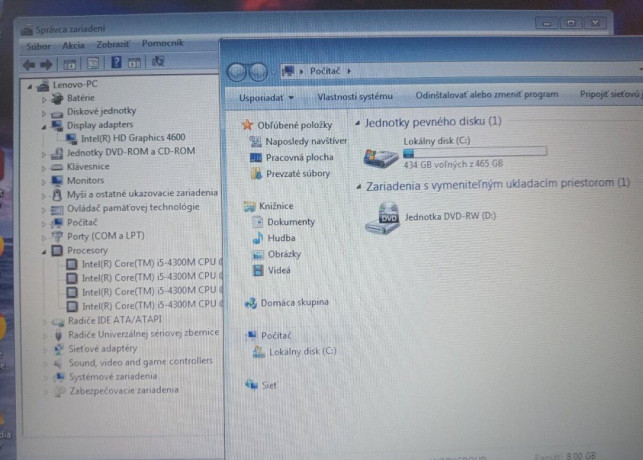The width and height of the screenshot is (643, 460).
Task: Collapse the Jednotky pevného disku group
Action: point(358,123)
